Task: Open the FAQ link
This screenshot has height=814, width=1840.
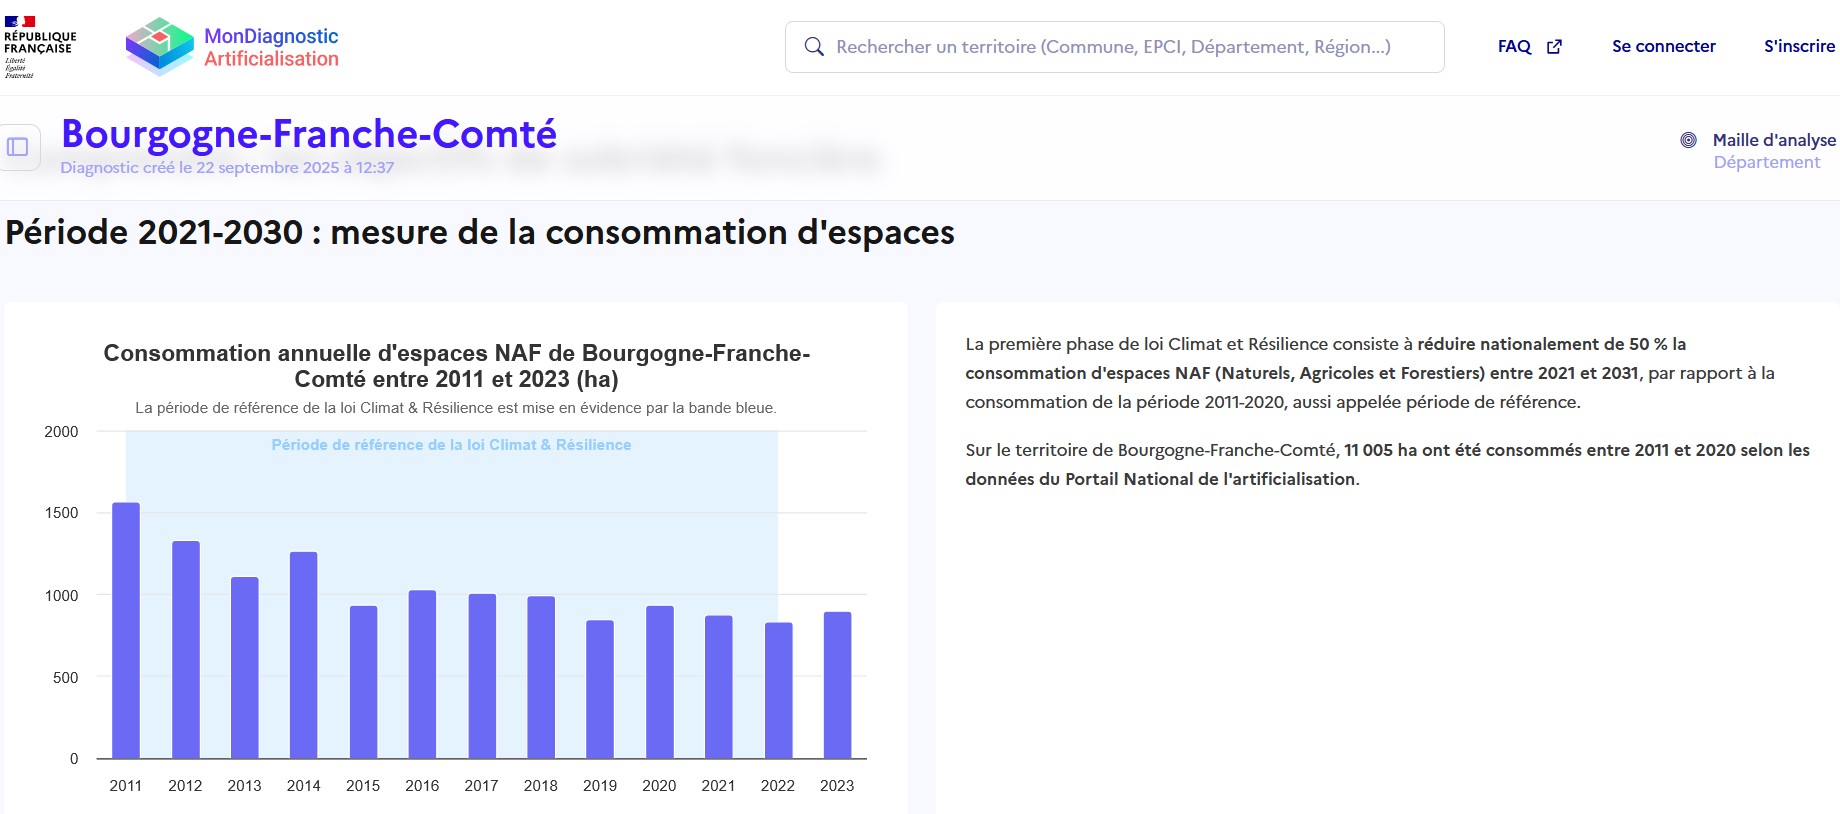Action: tap(1514, 47)
